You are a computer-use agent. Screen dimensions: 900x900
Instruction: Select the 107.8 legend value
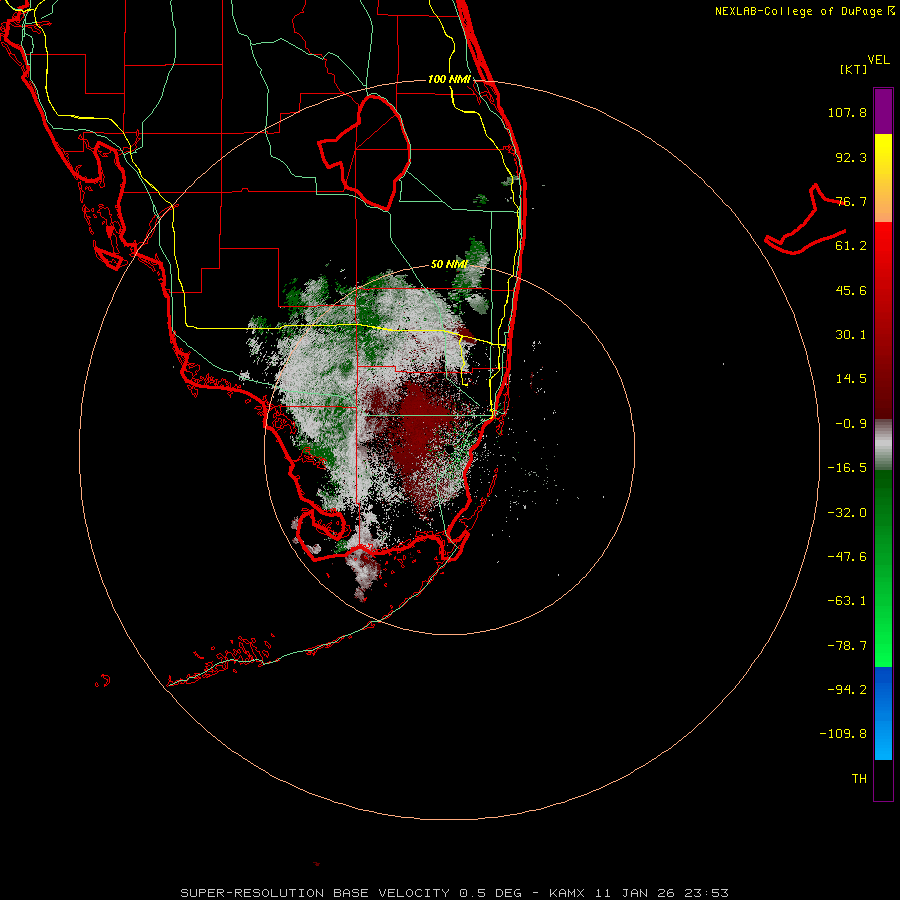(847, 112)
